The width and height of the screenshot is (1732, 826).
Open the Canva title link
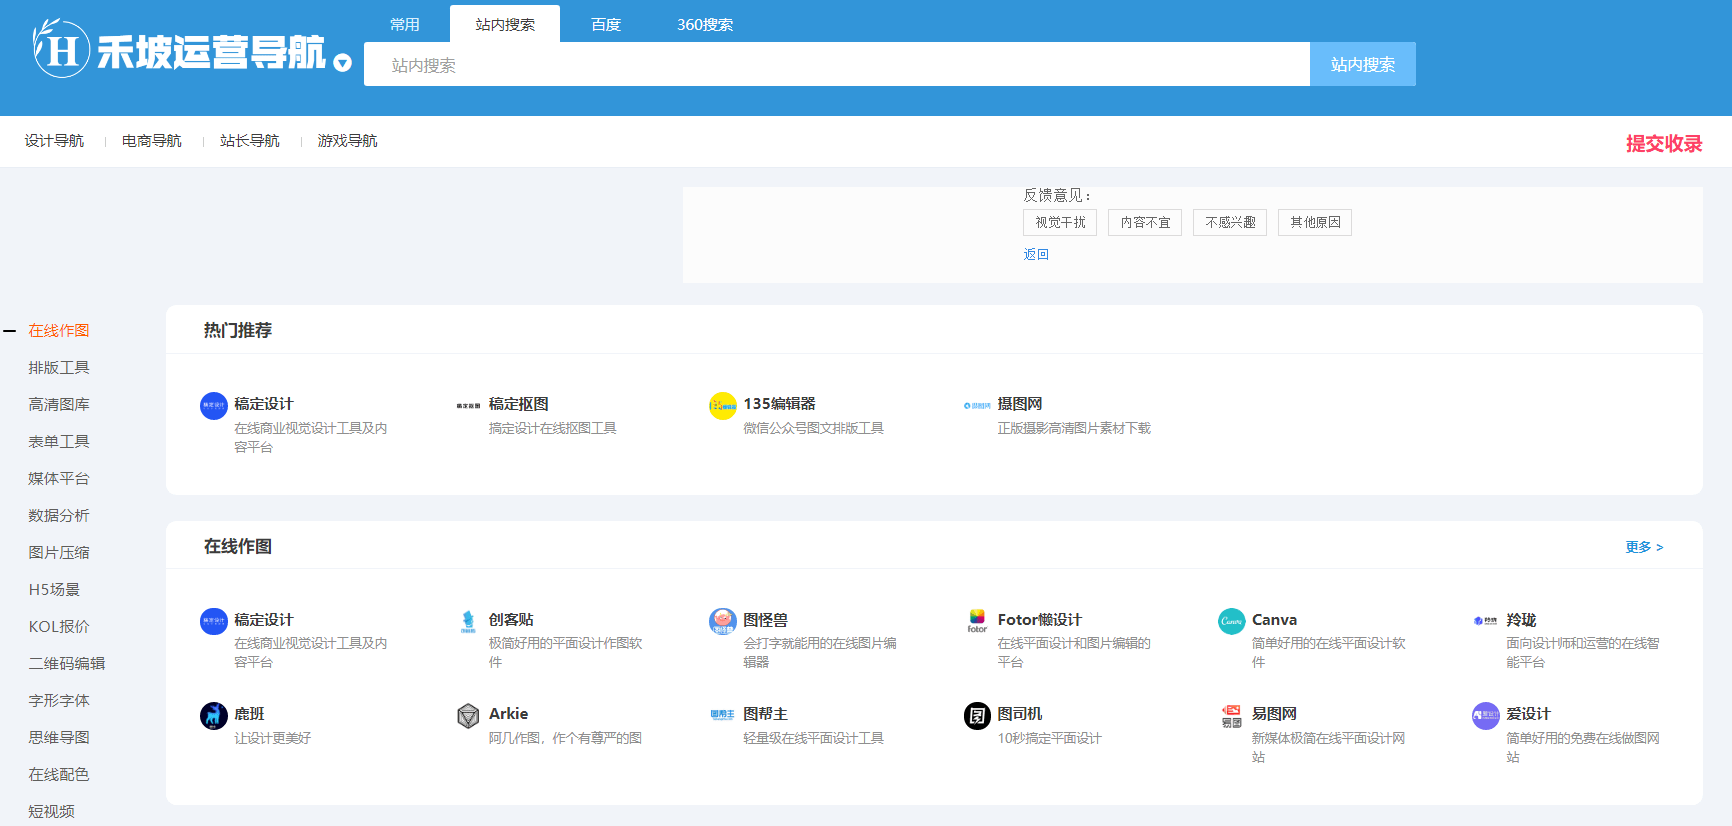(1274, 620)
